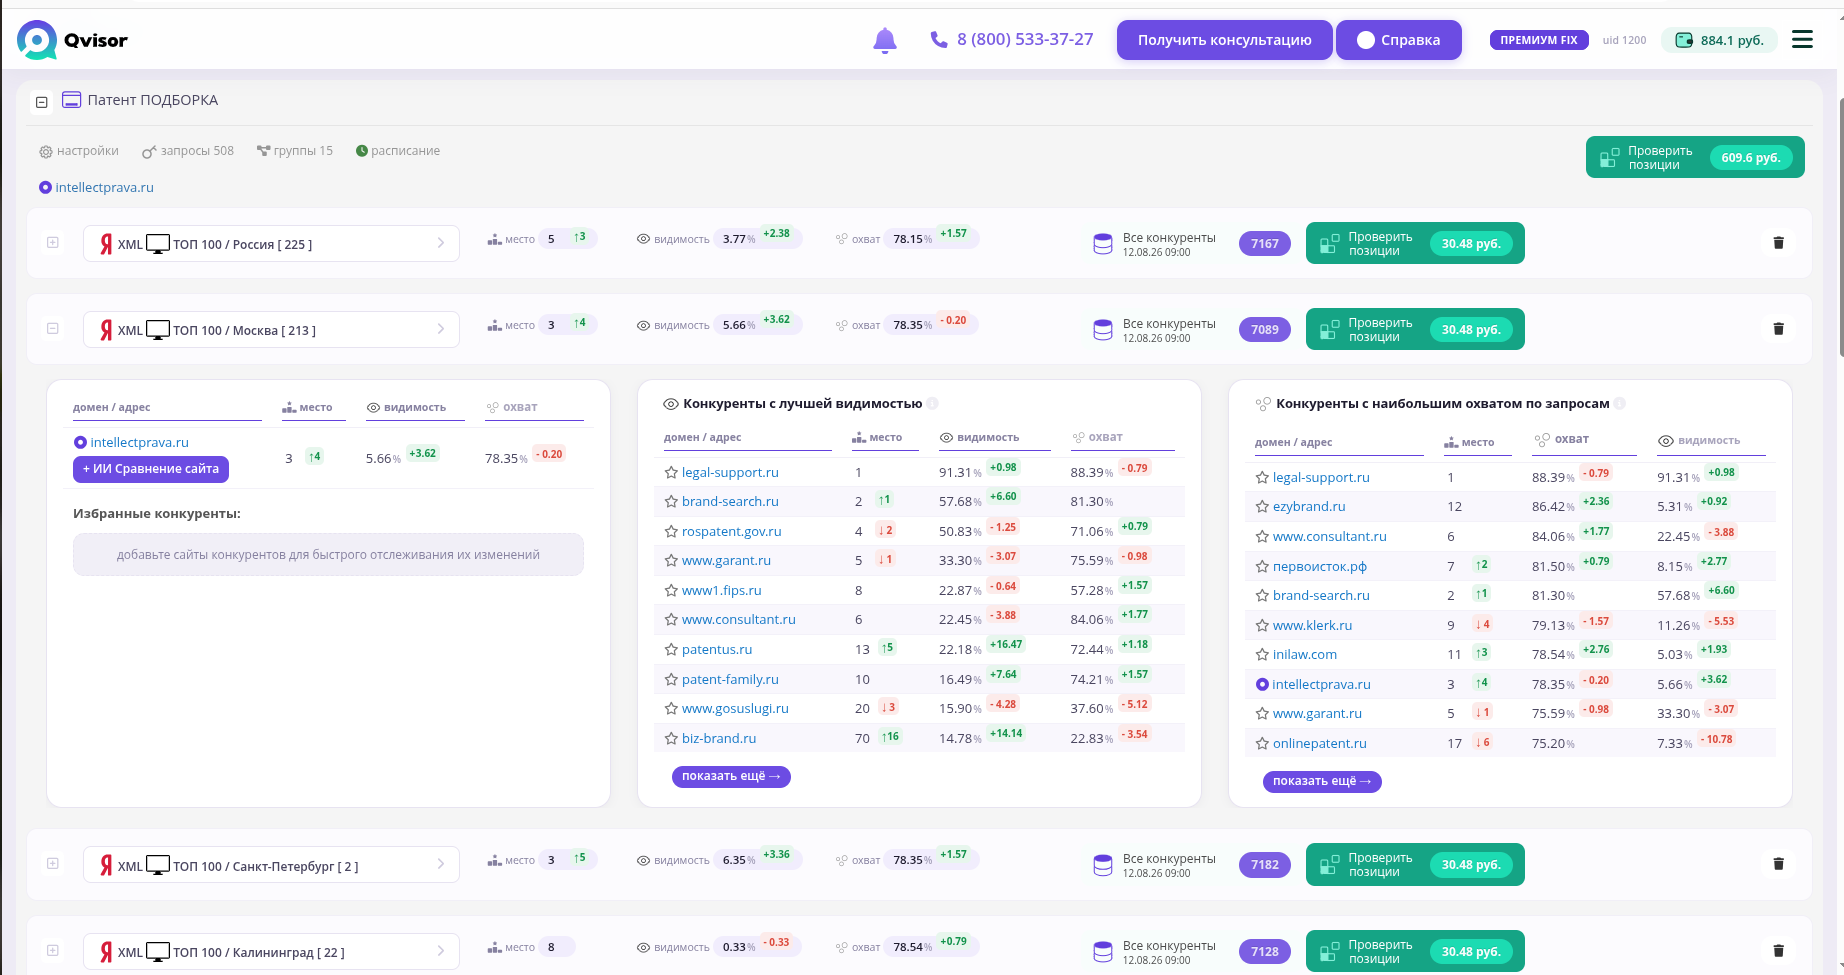The image size is (1844, 975).
Task: Open the настройки tab
Action: pyautogui.click(x=79, y=151)
